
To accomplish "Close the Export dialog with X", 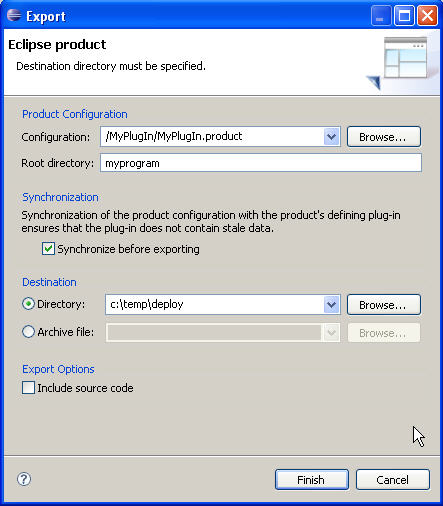I will coord(427,16).
